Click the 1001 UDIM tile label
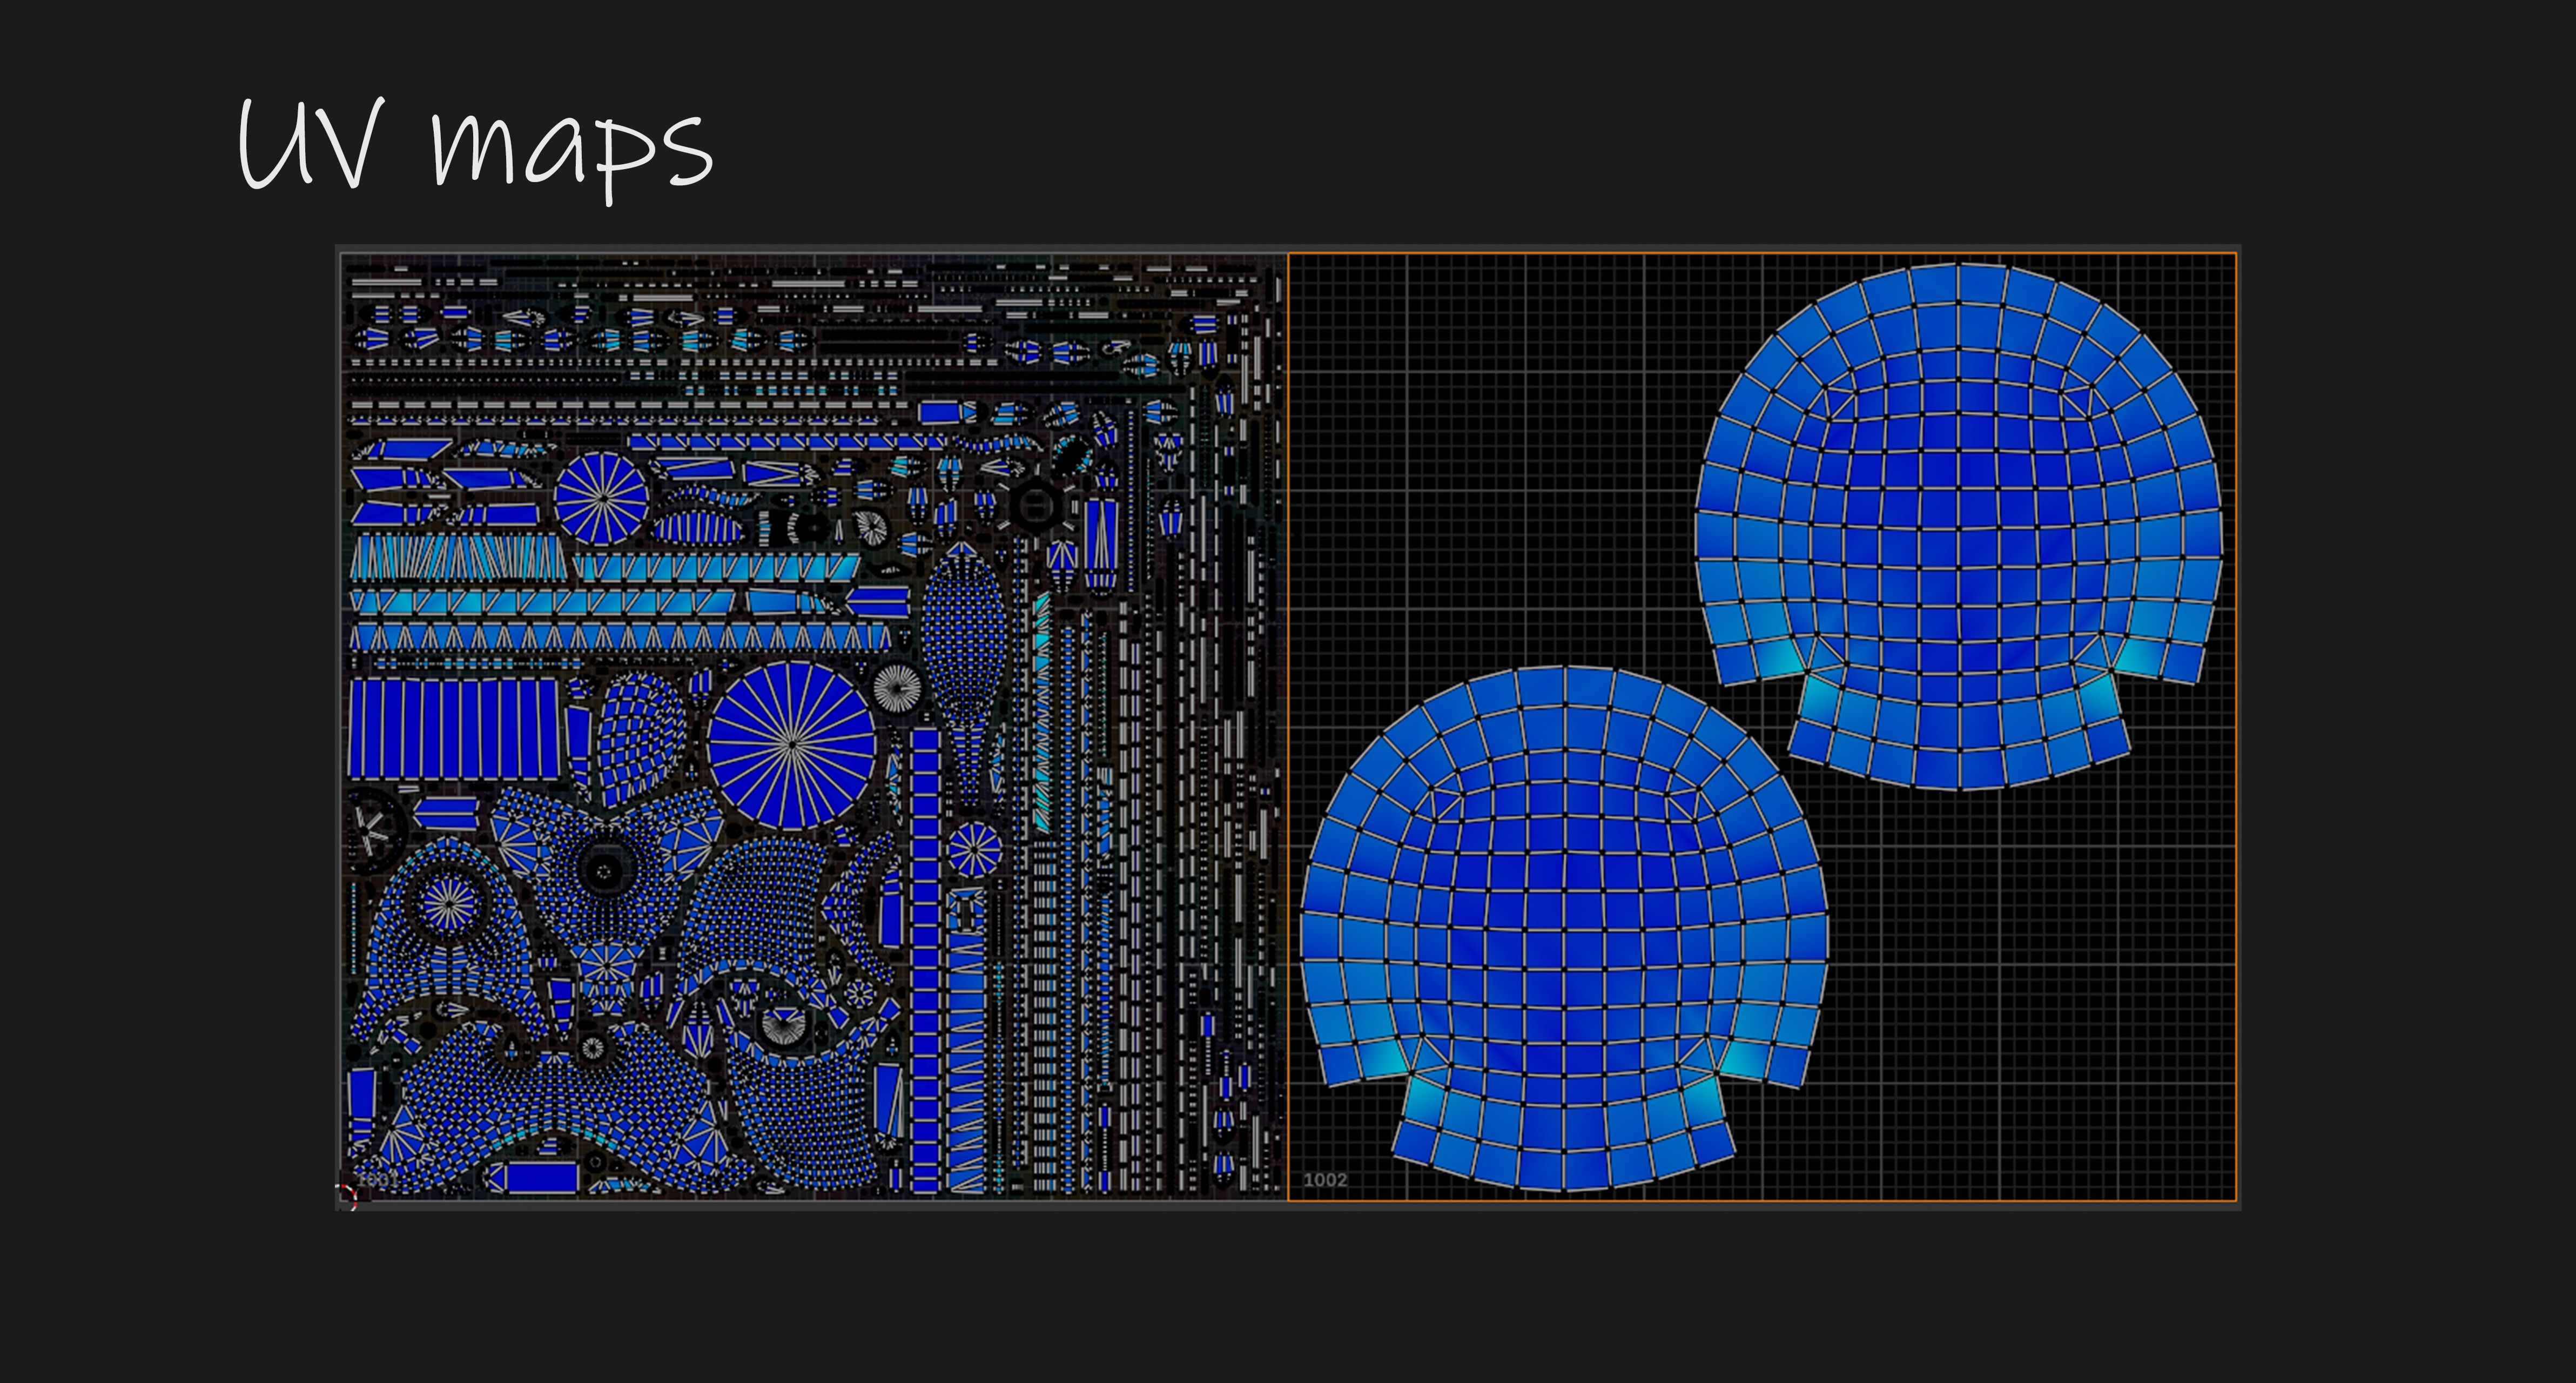 378,1180
